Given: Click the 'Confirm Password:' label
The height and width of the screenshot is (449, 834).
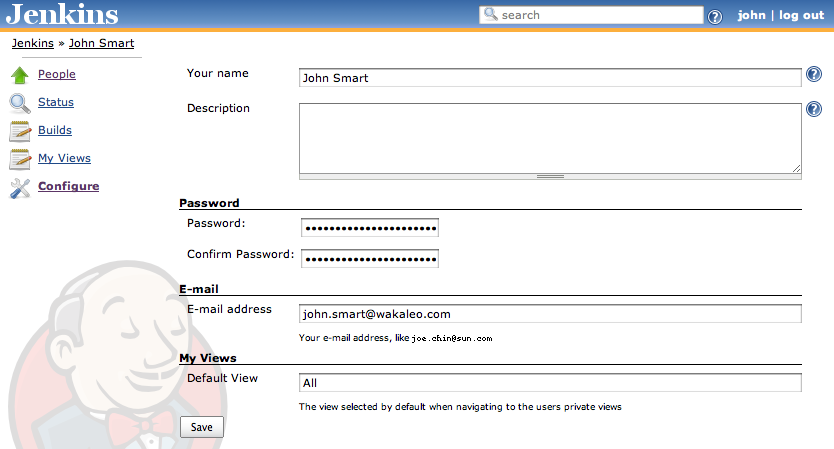Looking at the screenshot, I should click(240, 254).
